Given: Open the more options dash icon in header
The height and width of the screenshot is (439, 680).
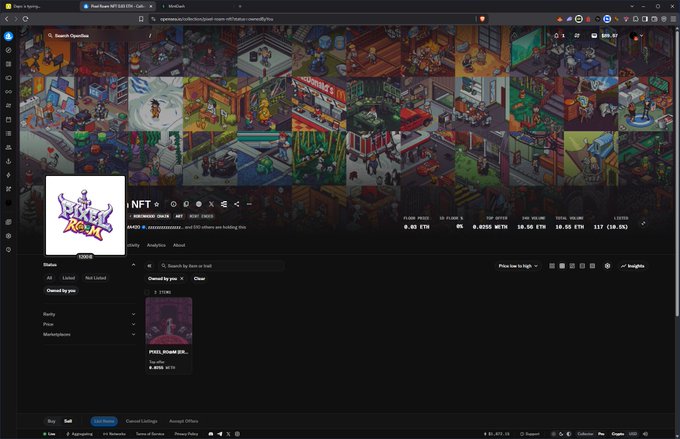Looking at the screenshot, I should pyautogui.click(x=249, y=204).
